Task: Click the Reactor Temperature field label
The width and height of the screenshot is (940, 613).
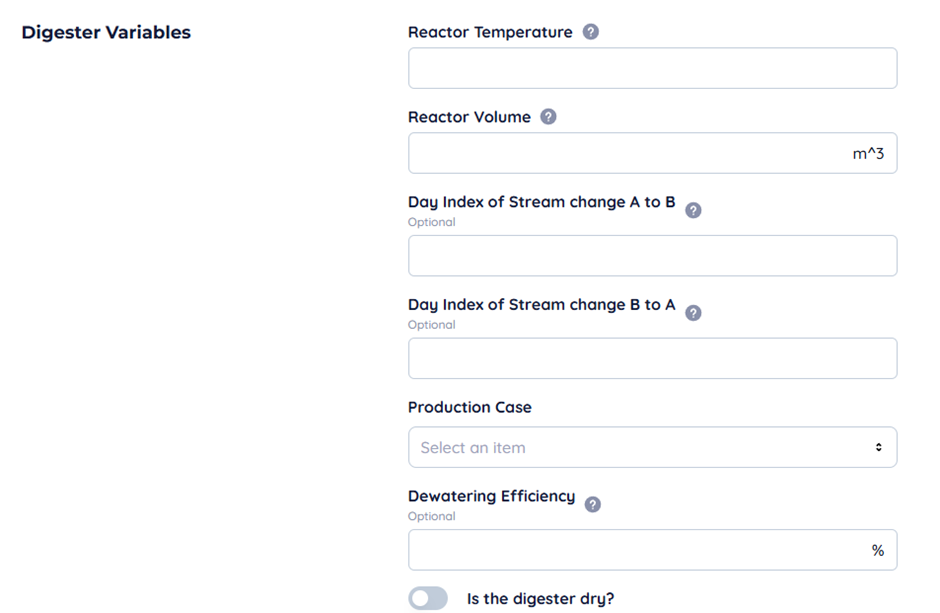Action: coord(489,31)
